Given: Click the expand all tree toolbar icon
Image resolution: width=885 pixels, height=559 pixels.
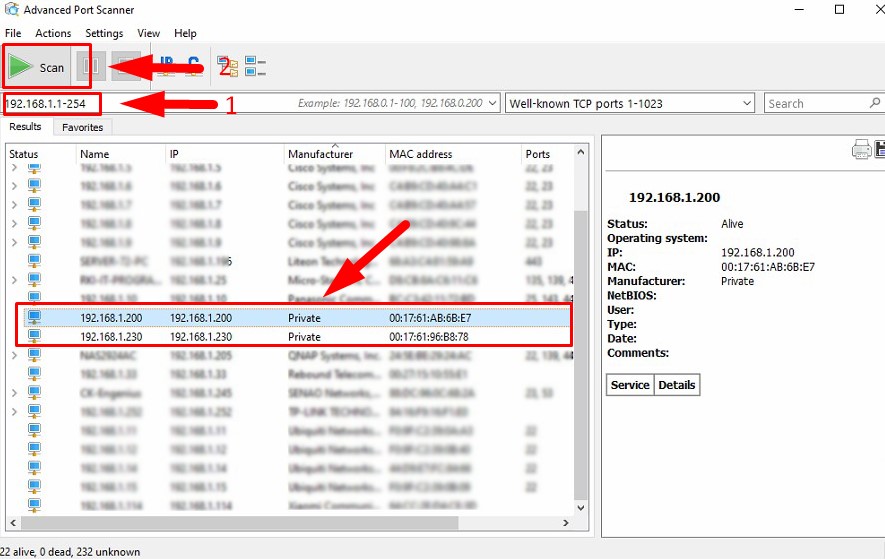Looking at the screenshot, I should pos(227,67).
